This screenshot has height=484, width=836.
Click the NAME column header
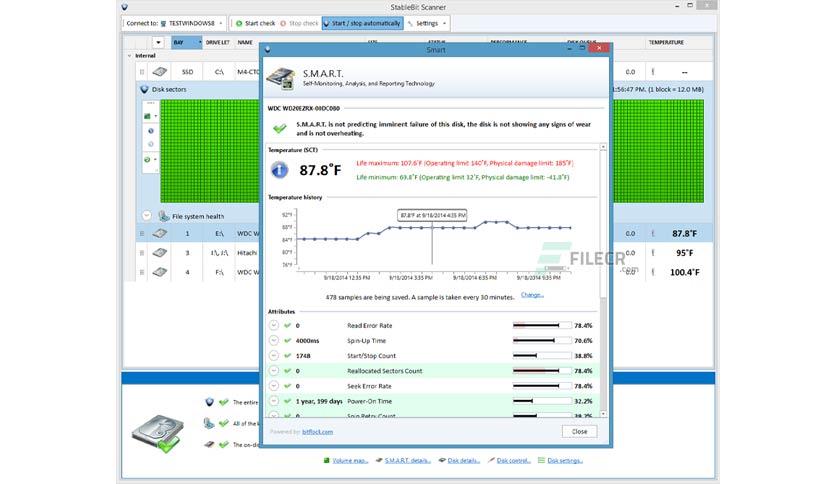point(245,43)
